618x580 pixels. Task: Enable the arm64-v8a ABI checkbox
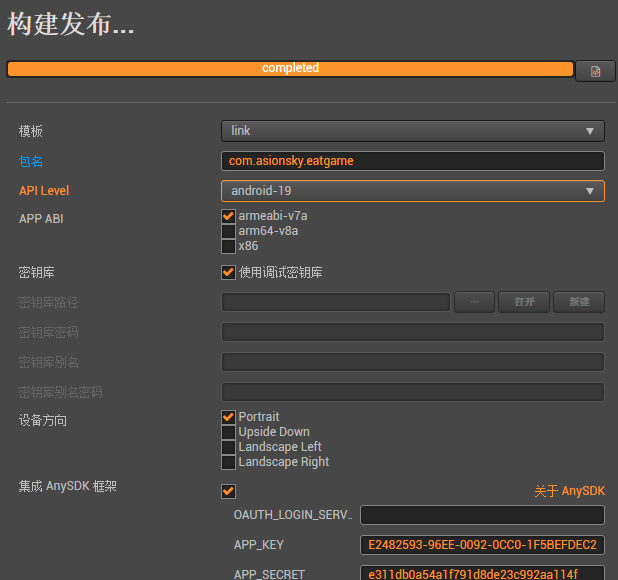click(x=228, y=231)
